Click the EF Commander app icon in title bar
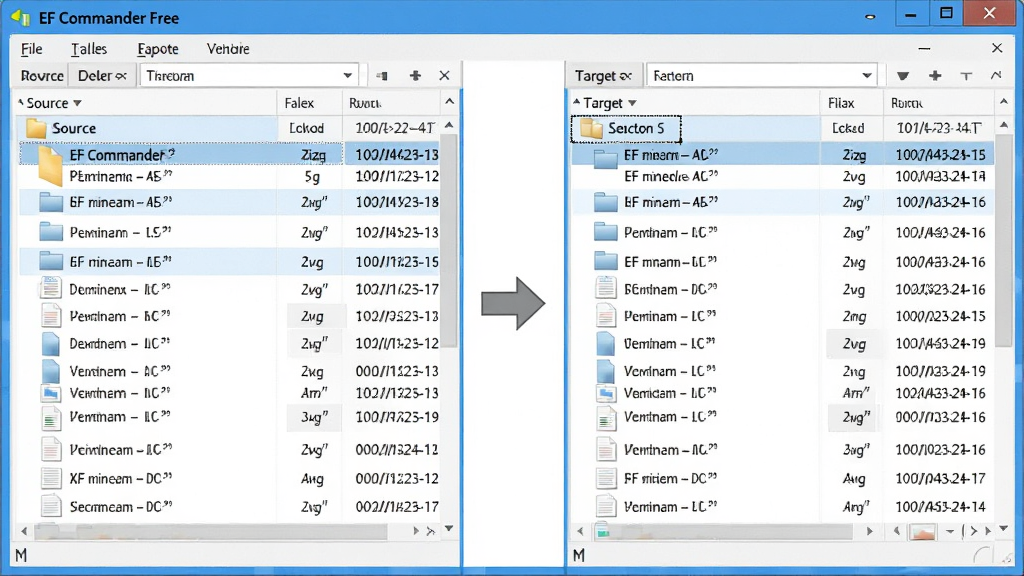The image size is (1024, 576). click(x=20, y=18)
